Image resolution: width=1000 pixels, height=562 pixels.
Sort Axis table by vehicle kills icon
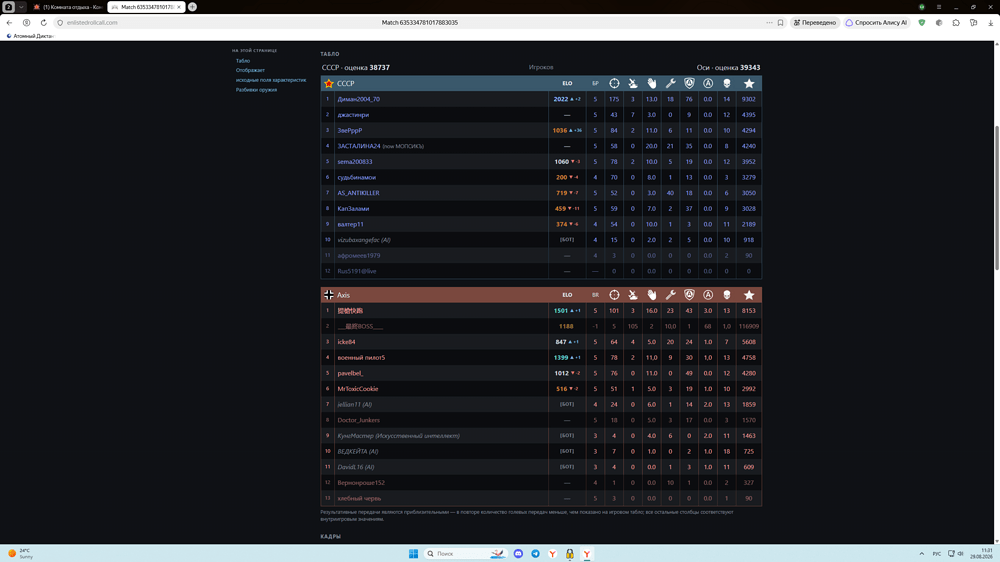tap(633, 295)
